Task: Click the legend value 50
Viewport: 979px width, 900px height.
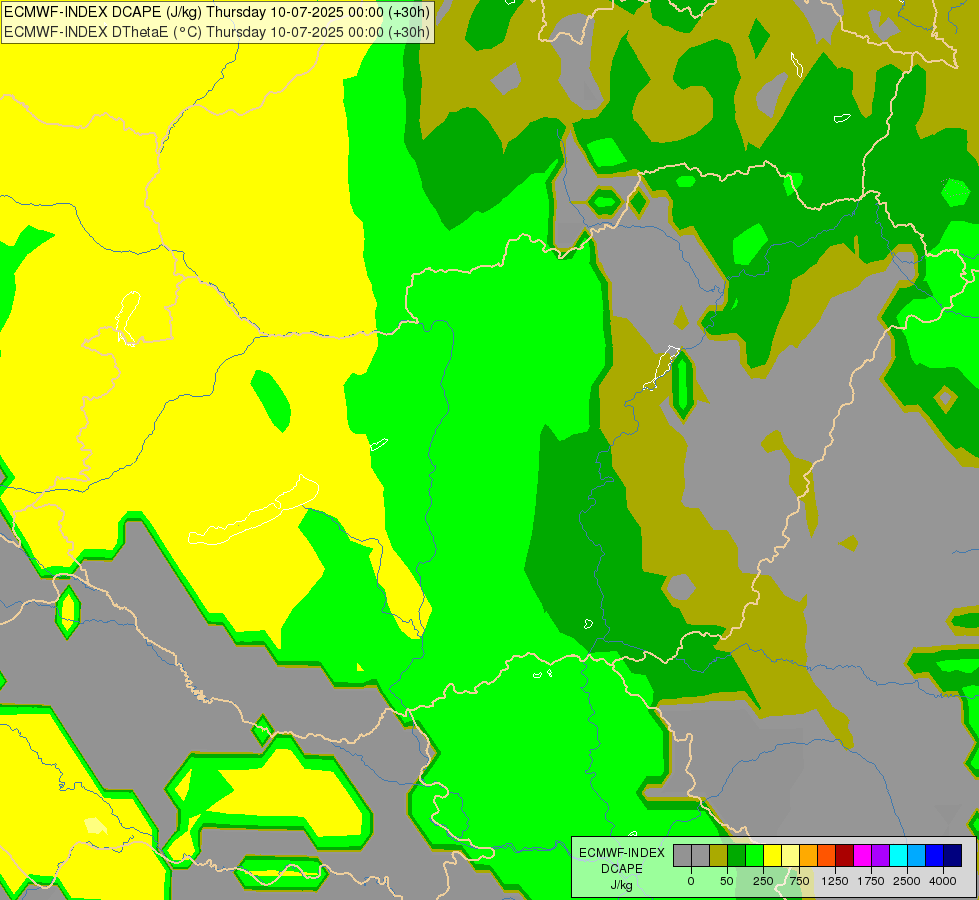Action: [x=727, y=881]
